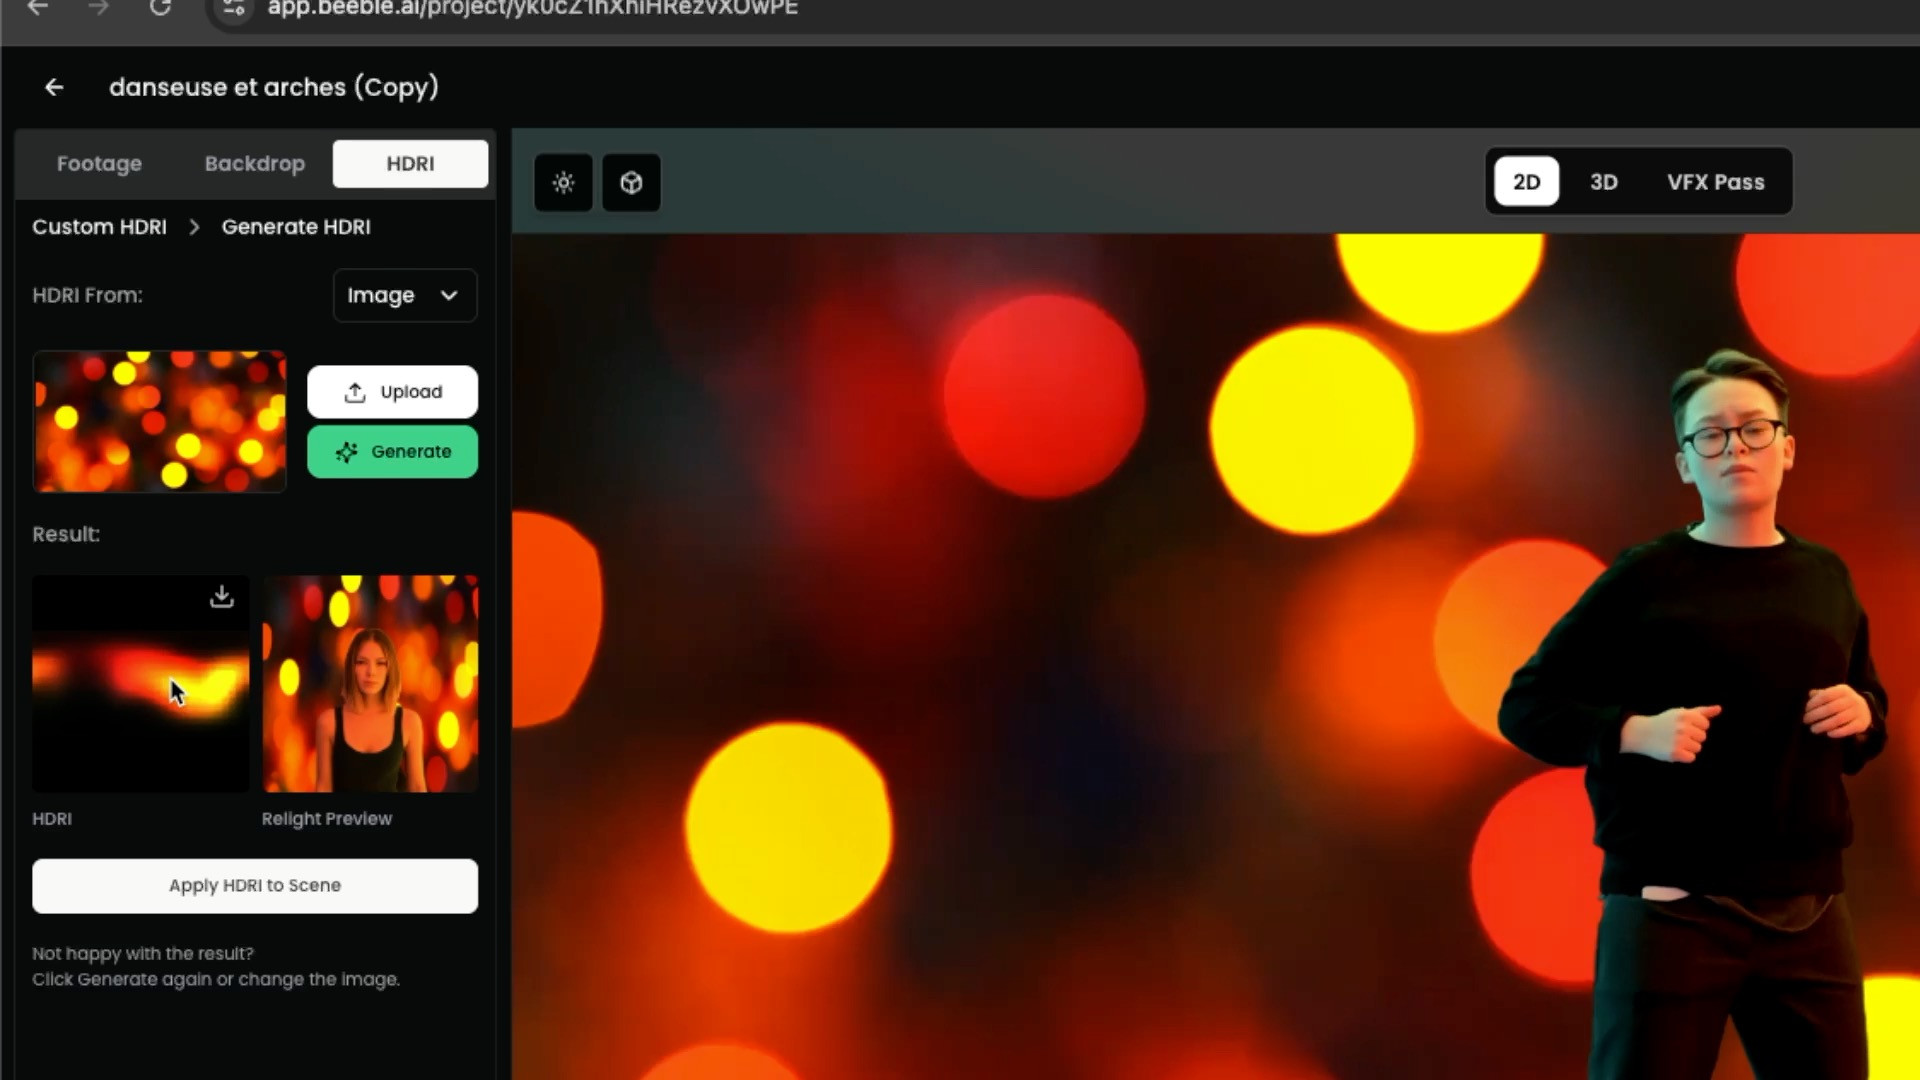Switch to VFX Pass view
The image size is (1920, 1080).
[x=1716, y=182]
